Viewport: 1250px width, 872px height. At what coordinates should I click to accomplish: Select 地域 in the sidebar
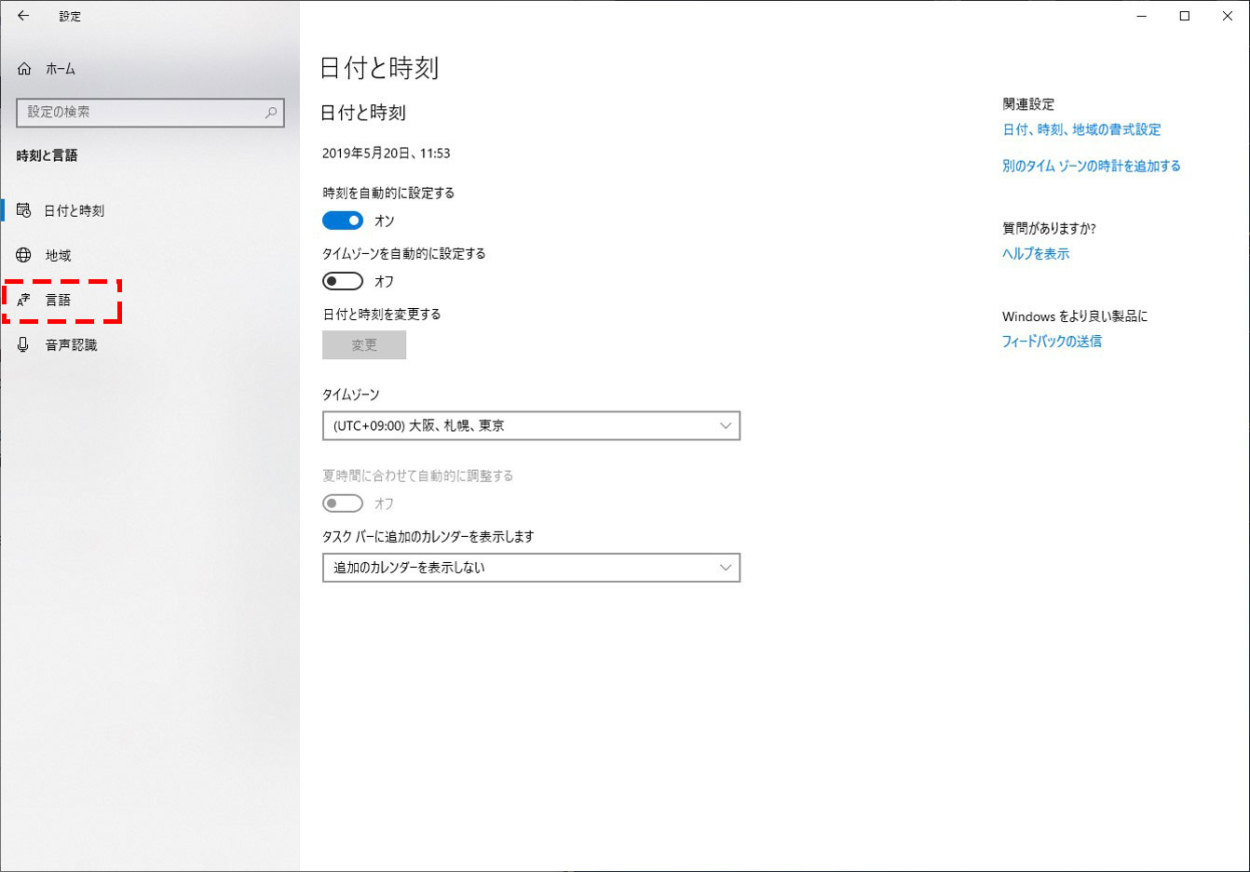(58, 255)
